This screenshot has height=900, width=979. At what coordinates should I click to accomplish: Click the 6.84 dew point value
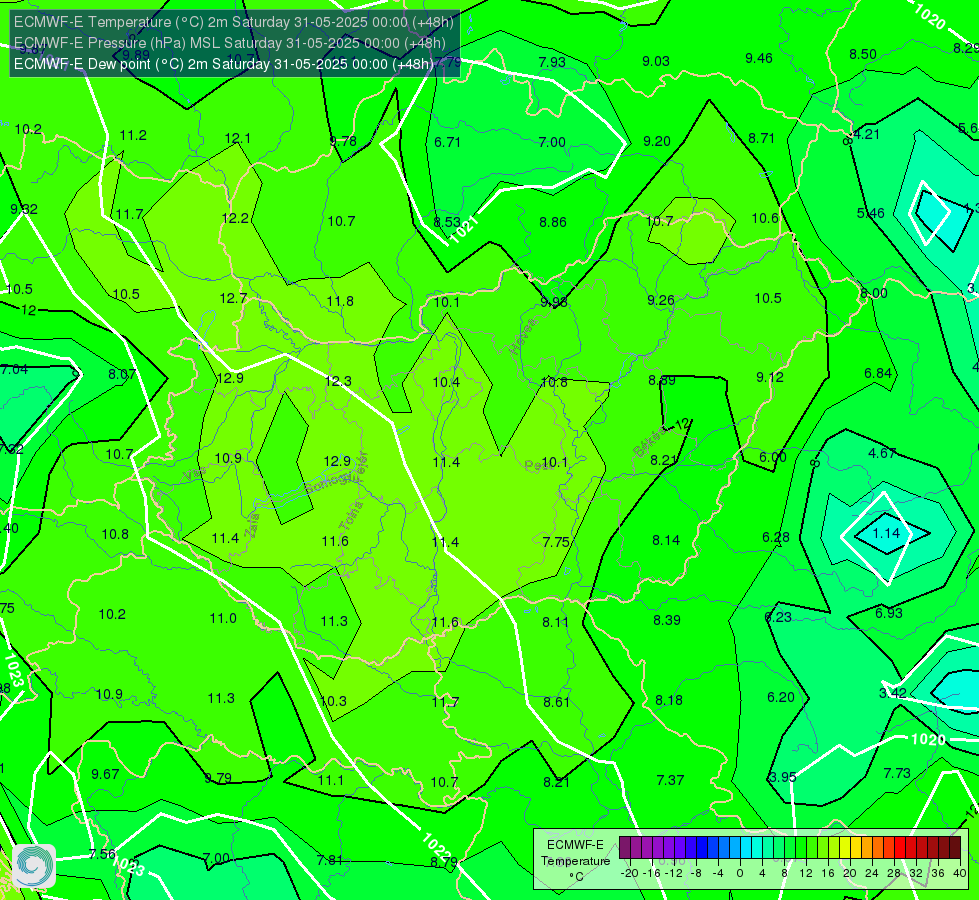(x=878, y=373)
